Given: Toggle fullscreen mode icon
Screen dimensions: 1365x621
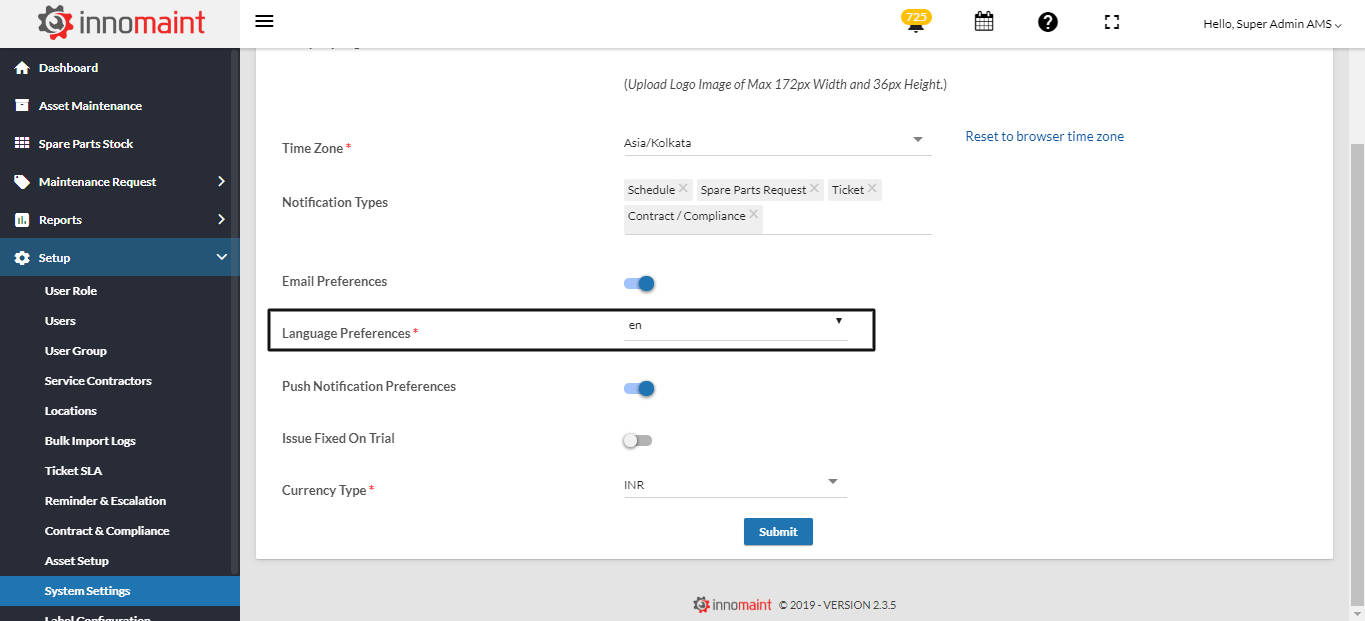Looking at the screenshot, I should click(1112, 22).
